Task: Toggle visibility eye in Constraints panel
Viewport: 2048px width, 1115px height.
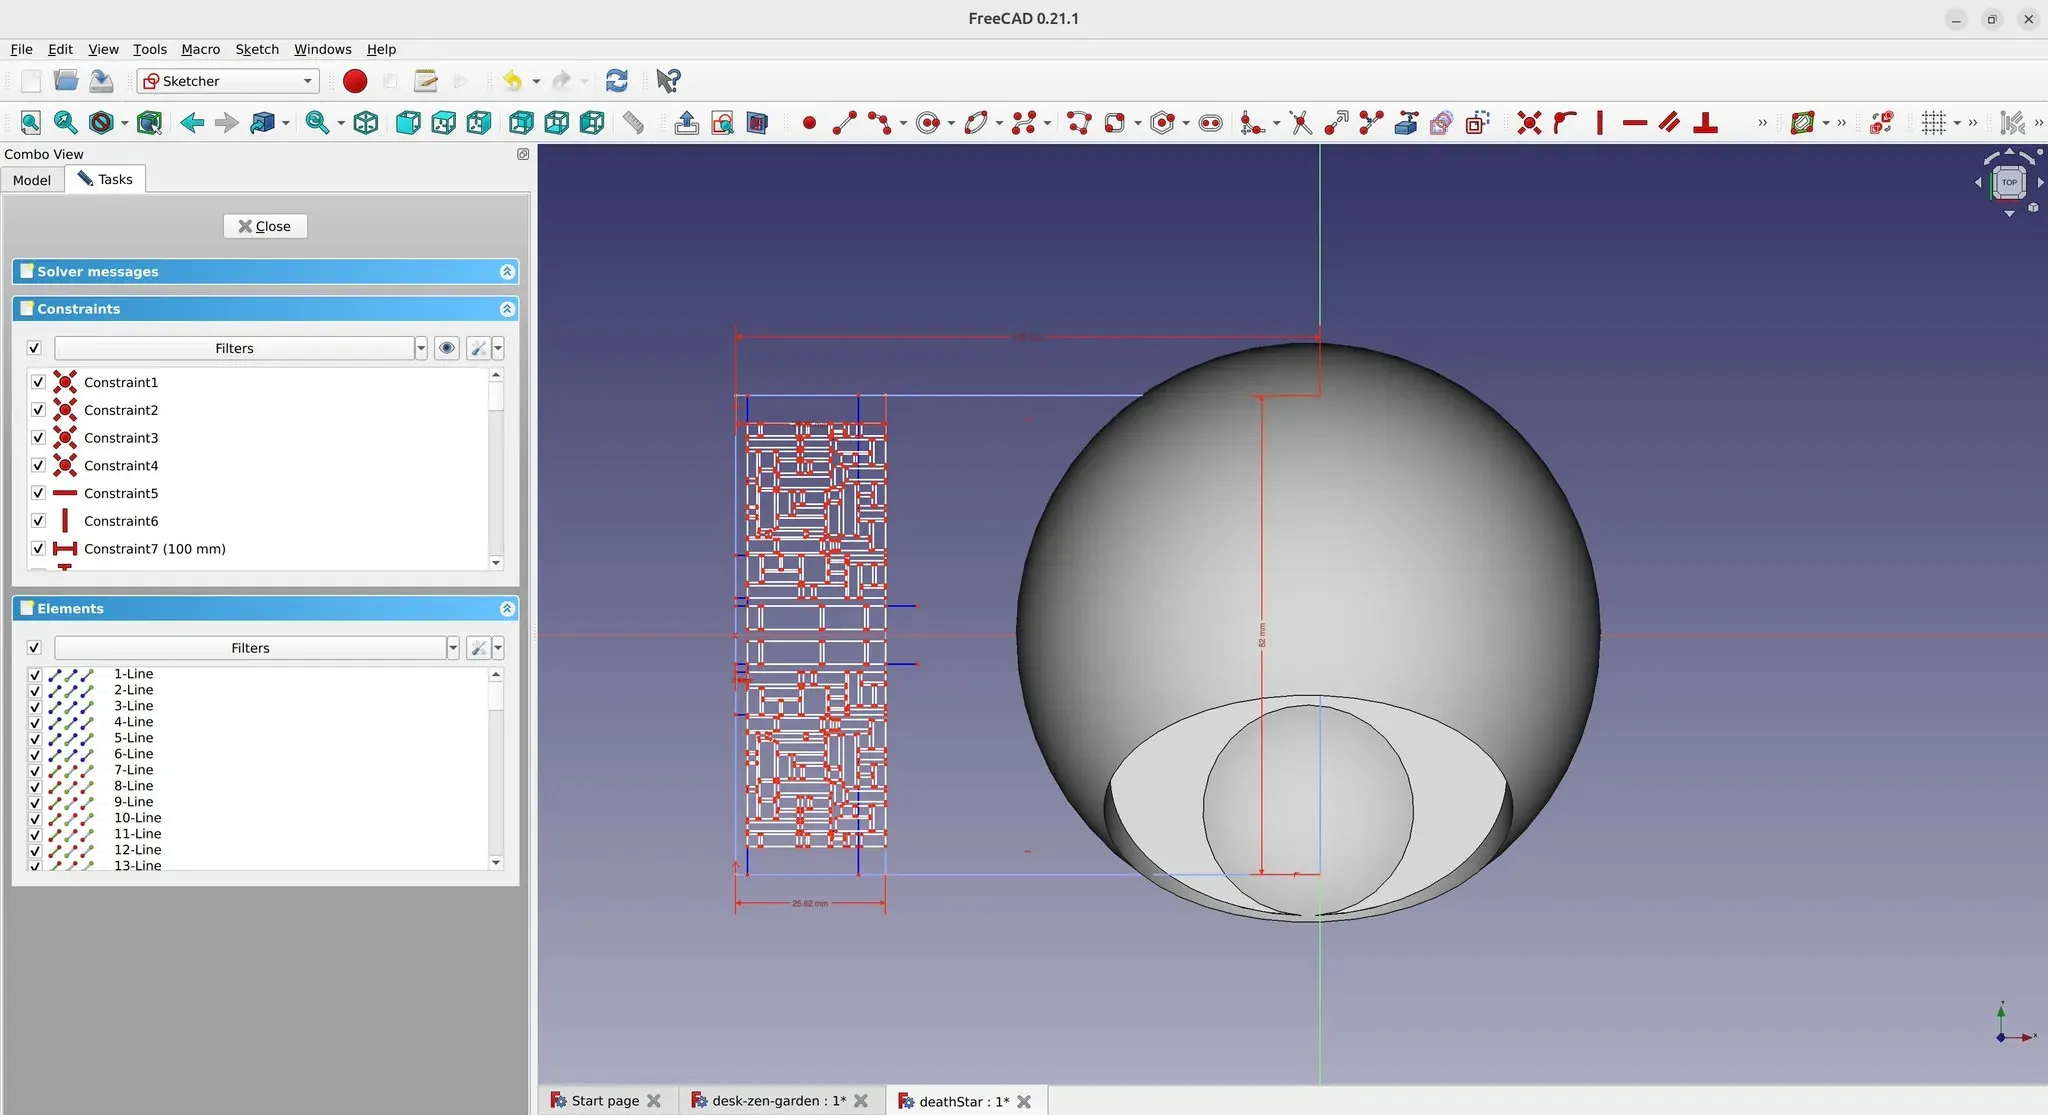Action: point(447,348)
